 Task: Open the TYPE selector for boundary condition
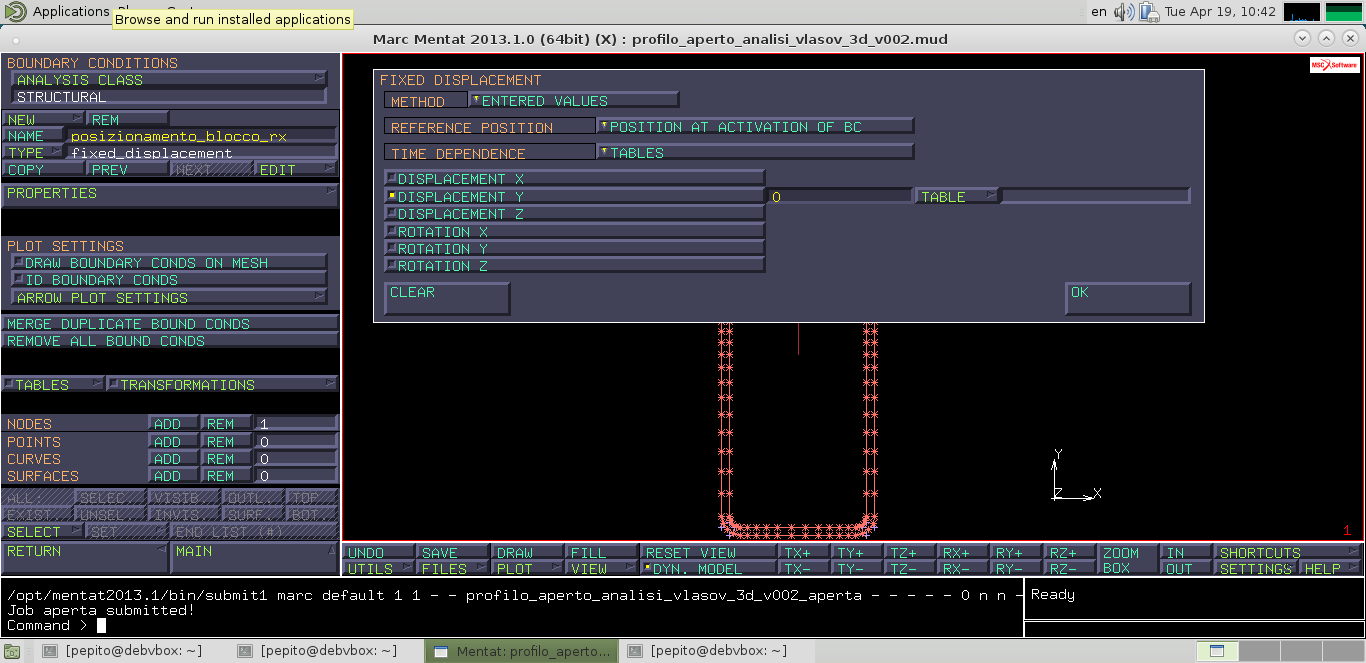[33, 153]
